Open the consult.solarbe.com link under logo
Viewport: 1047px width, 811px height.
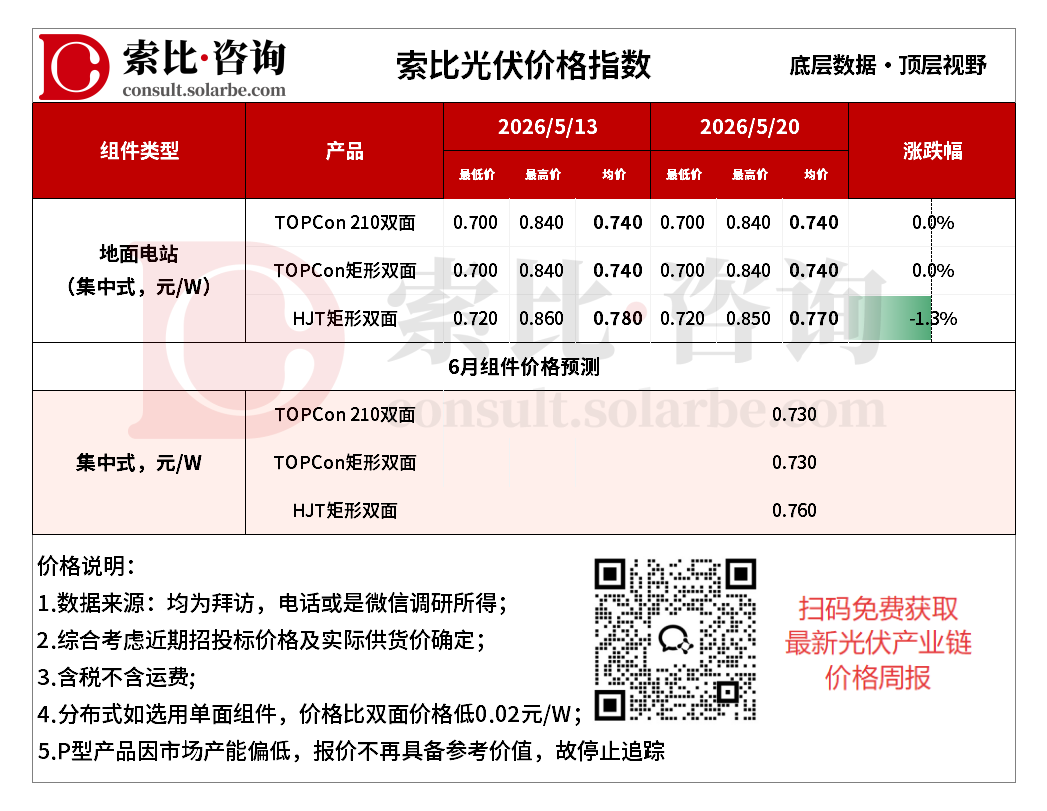tap(204, 90)
